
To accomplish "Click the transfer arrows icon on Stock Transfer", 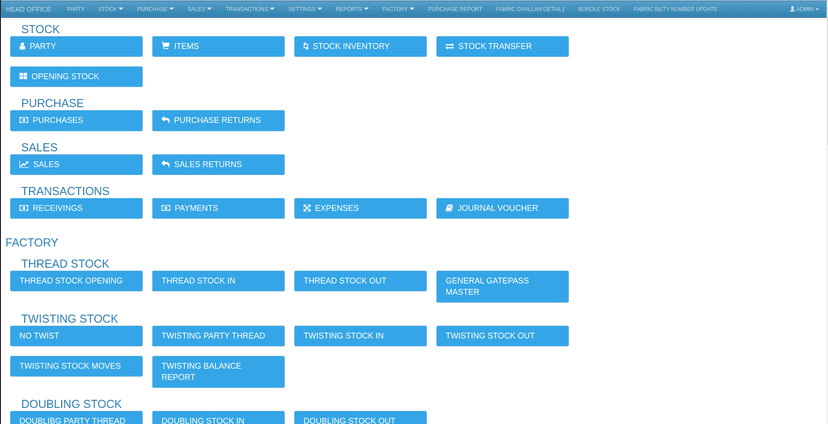I will (x=449, y=46).
